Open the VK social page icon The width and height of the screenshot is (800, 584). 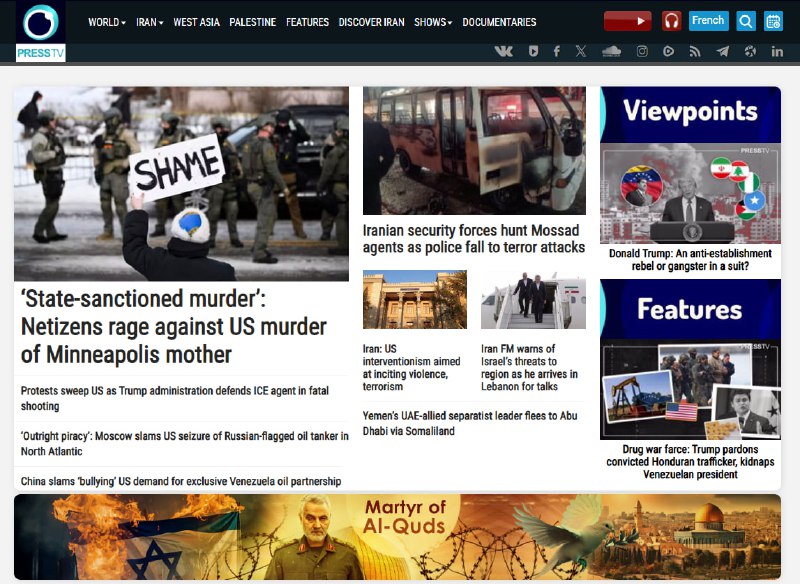pos(503,51)
